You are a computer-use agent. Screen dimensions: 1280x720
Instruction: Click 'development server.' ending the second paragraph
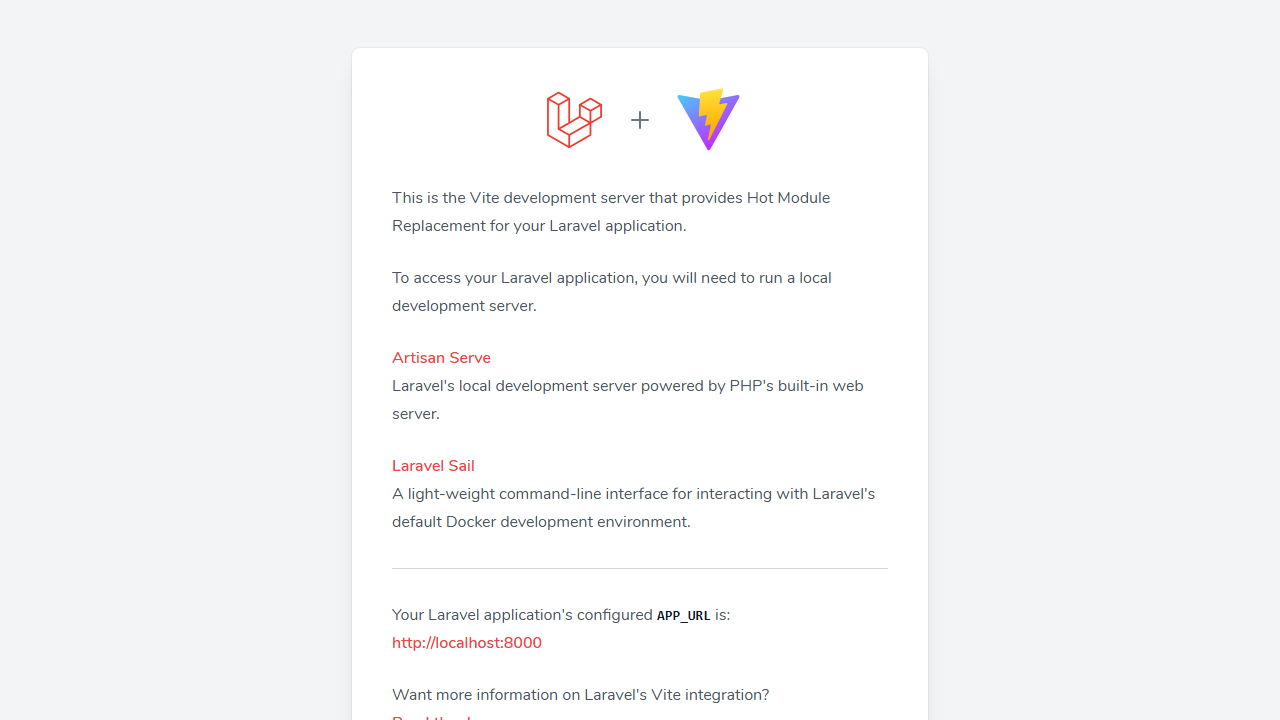pos(464,306)
